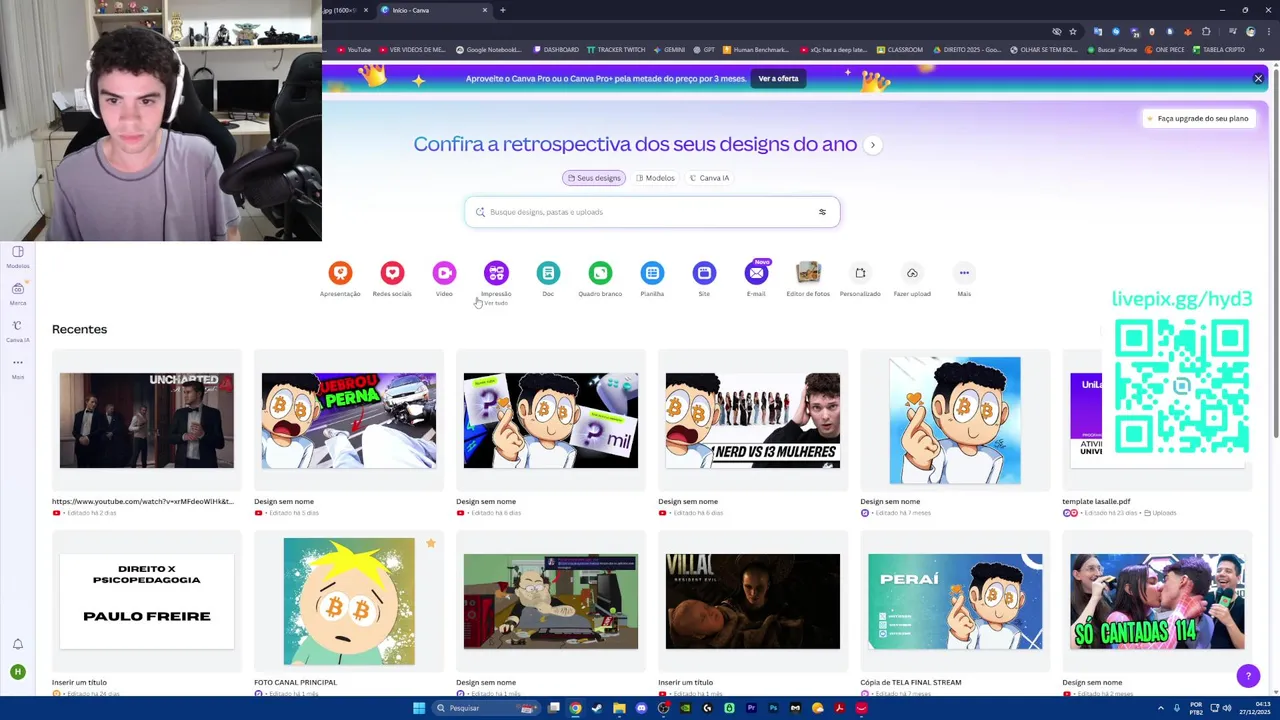1280x720 pixels.
Task: Dismiss the Canva Pro promo banner
Action: tap(1258, 78)
